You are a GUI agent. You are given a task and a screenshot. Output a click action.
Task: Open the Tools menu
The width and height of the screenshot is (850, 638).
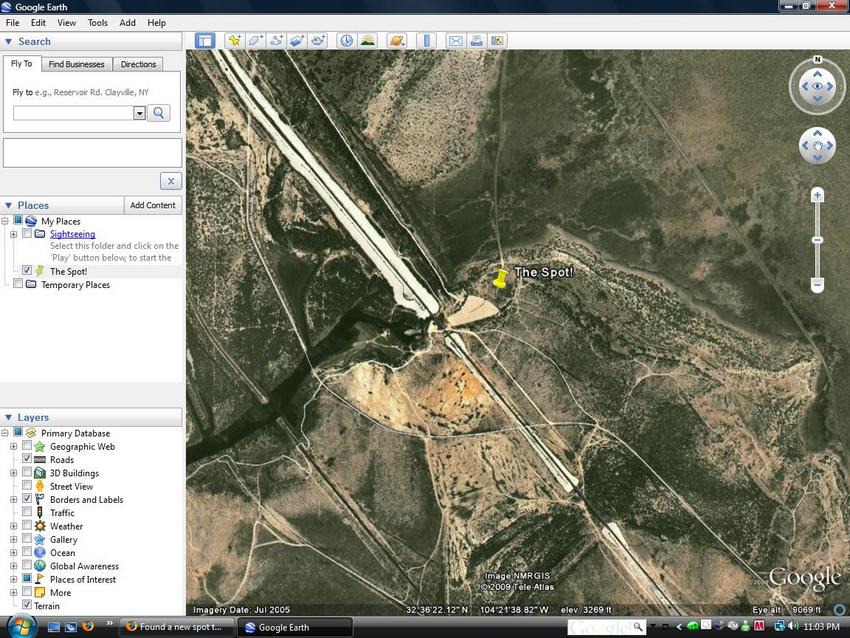click(97, 22)
